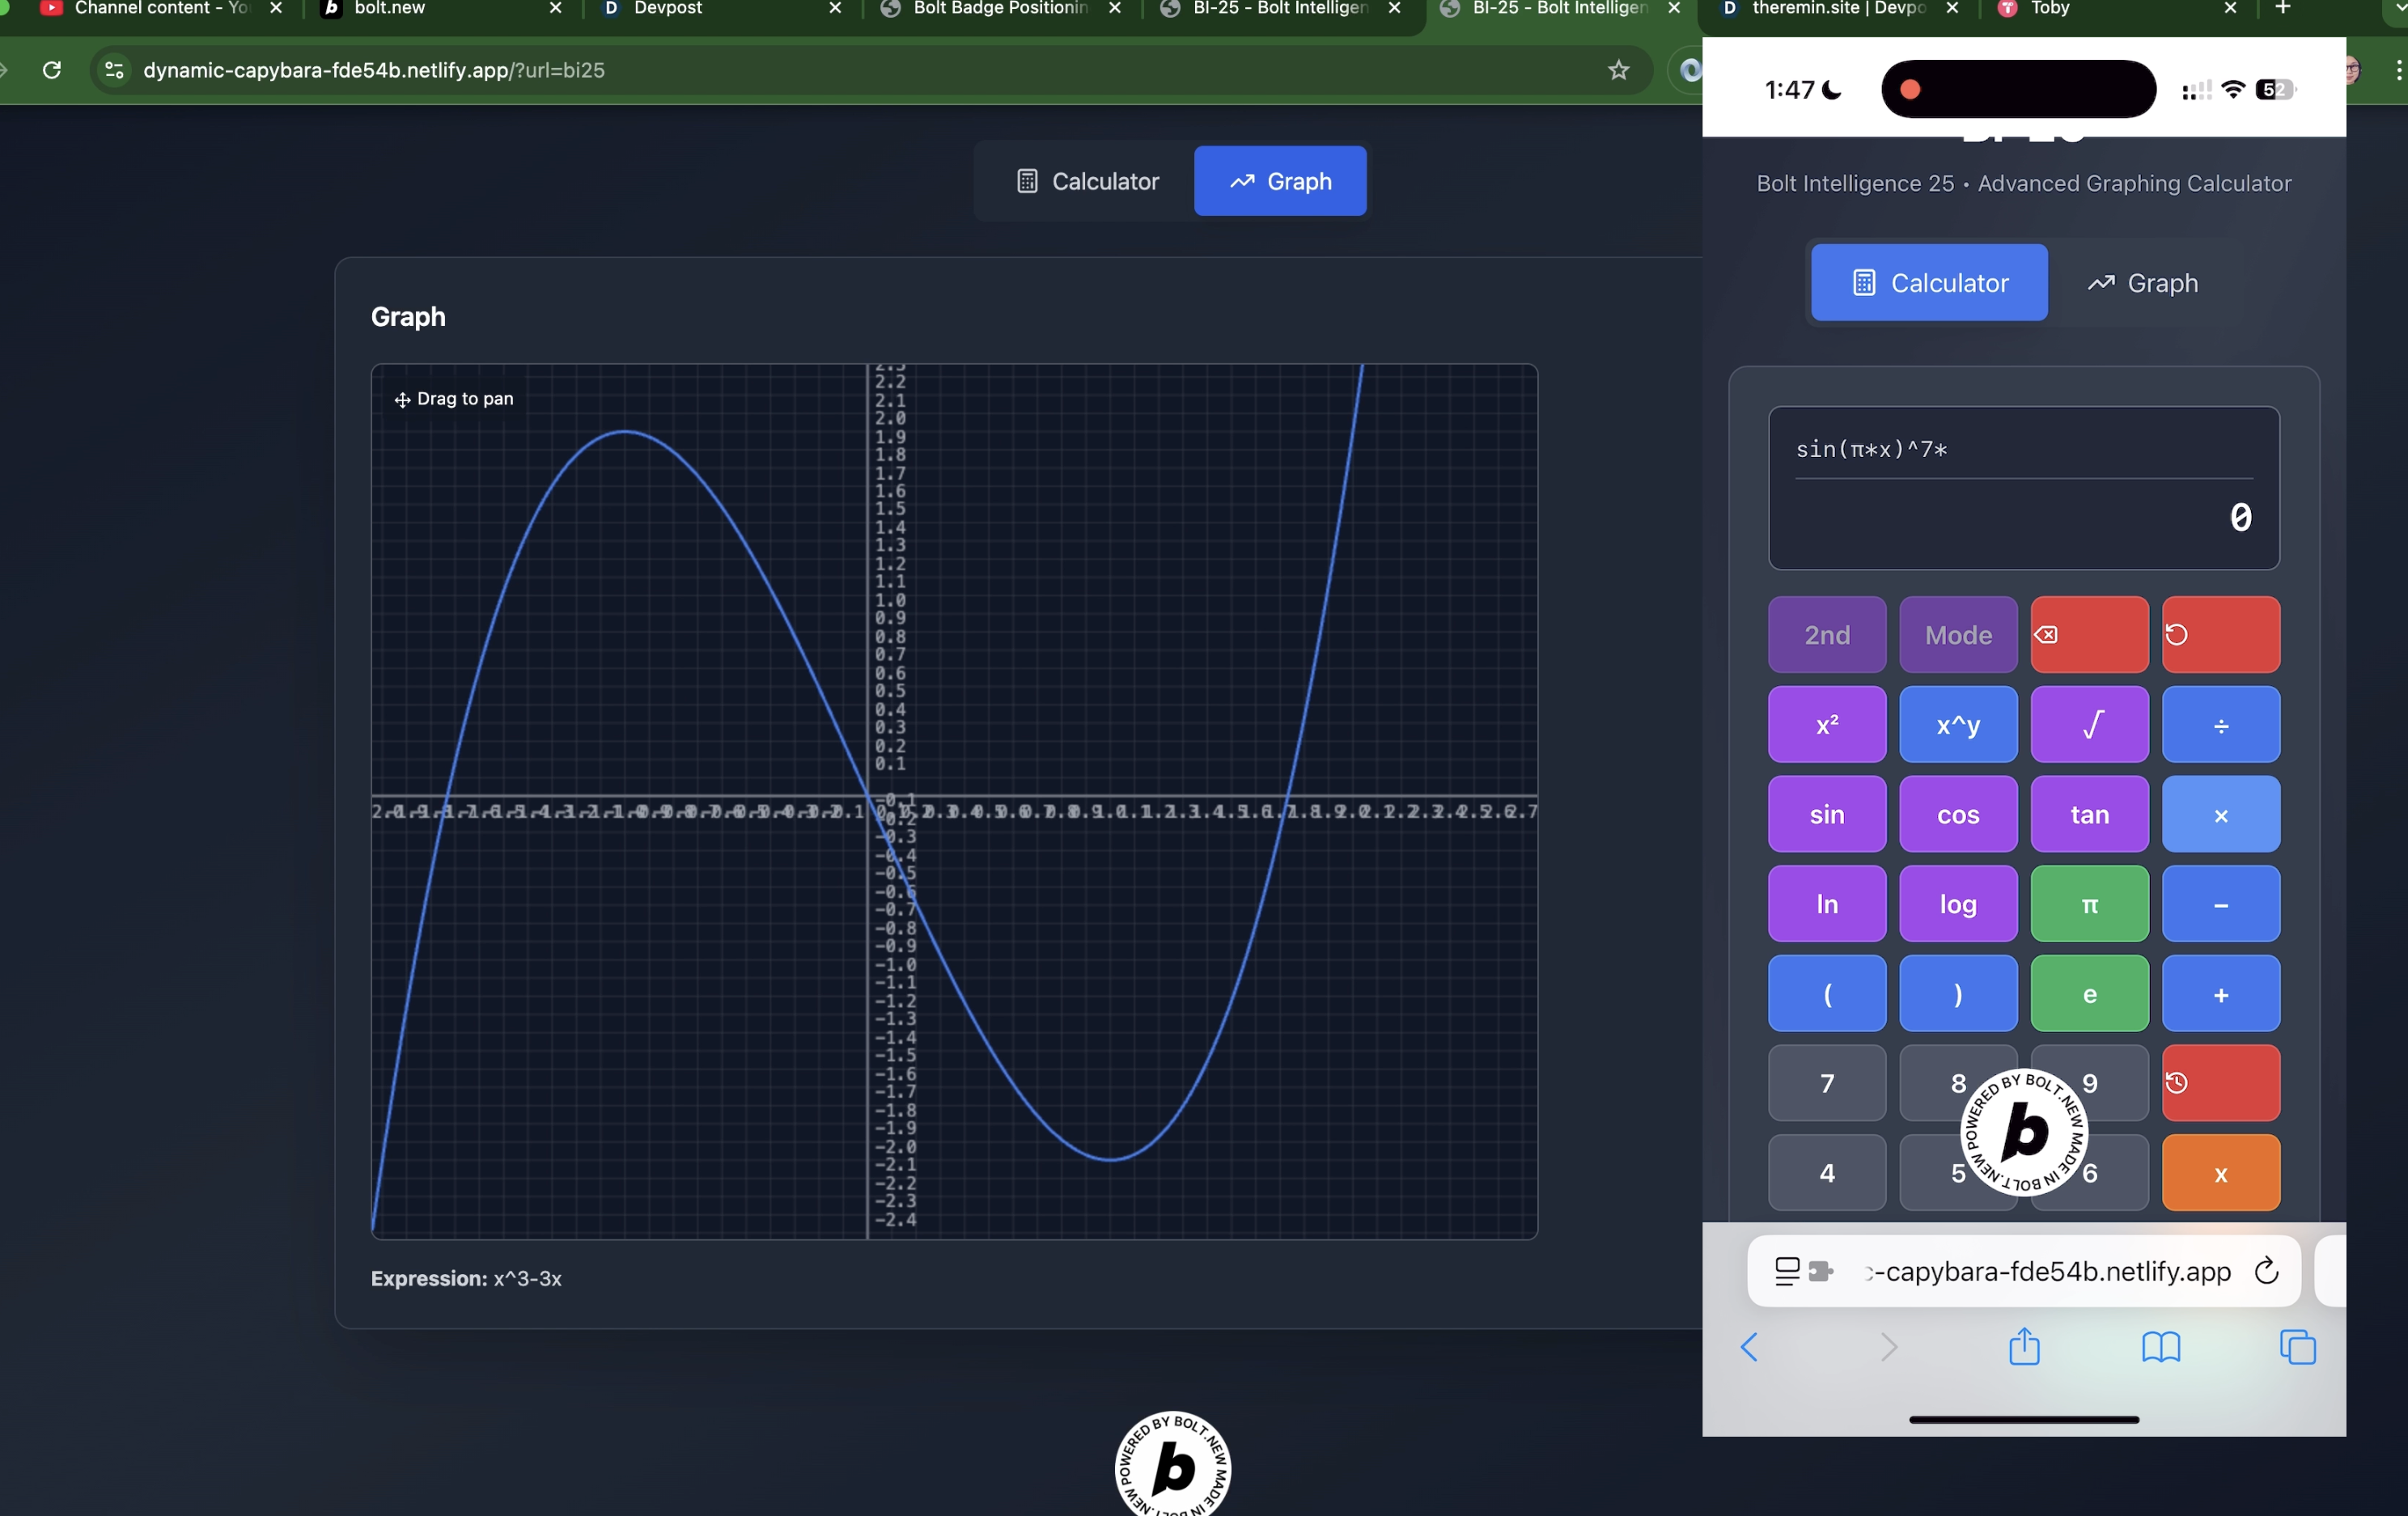Click the backspace delete icon button
Screen dimensions: 2408x1516
pos(2088,635)
